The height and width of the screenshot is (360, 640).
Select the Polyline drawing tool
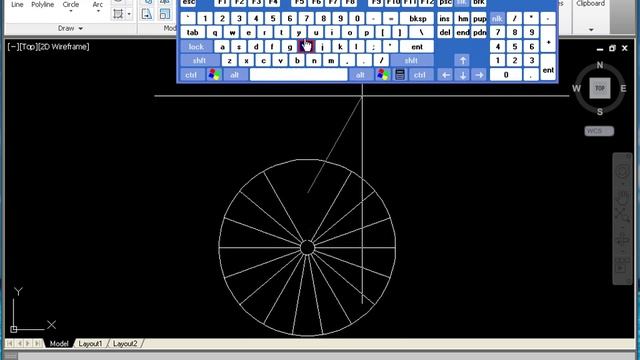point(42,4)
